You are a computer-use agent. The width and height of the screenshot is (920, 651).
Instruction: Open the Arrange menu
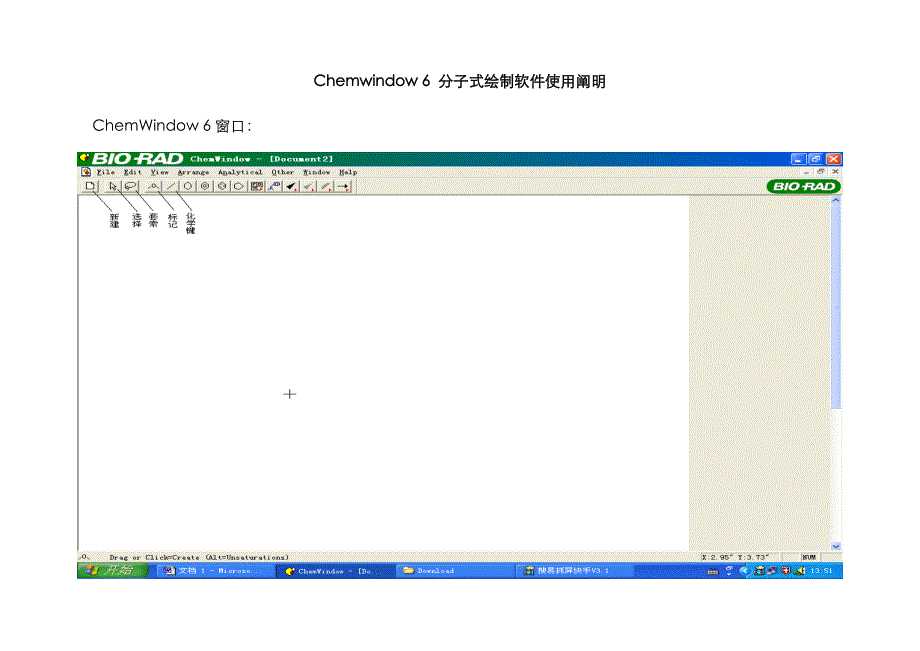click(x=193, y=172)
